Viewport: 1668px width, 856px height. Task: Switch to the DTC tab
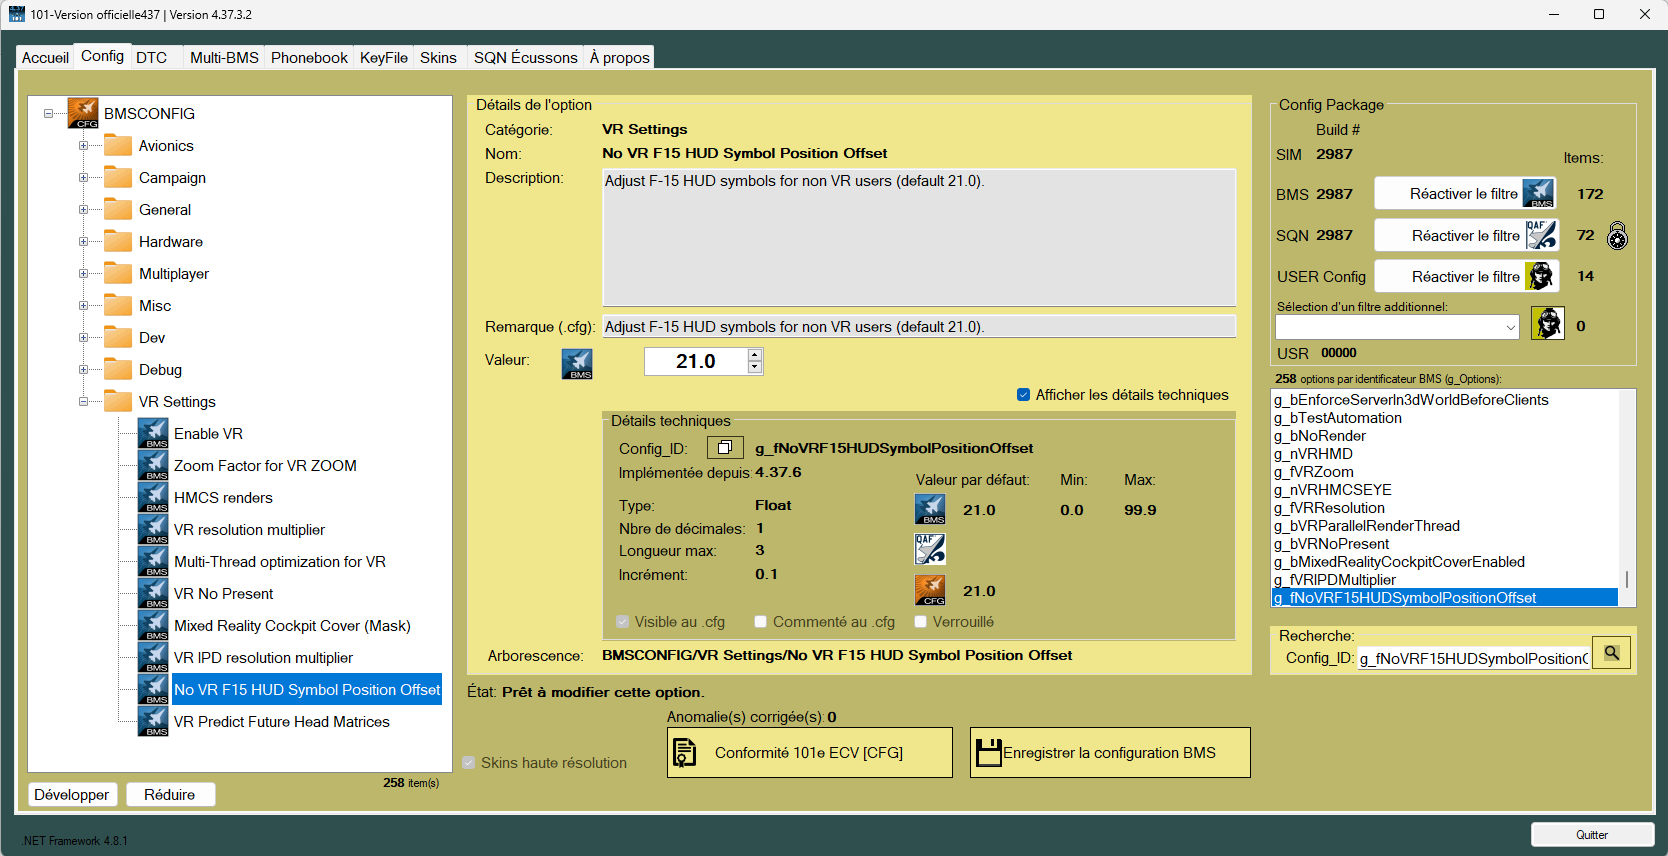151,58
